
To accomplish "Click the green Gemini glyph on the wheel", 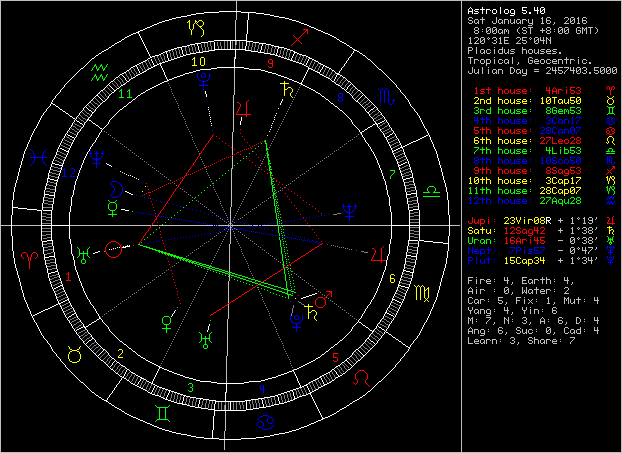I will pos(160,413).
